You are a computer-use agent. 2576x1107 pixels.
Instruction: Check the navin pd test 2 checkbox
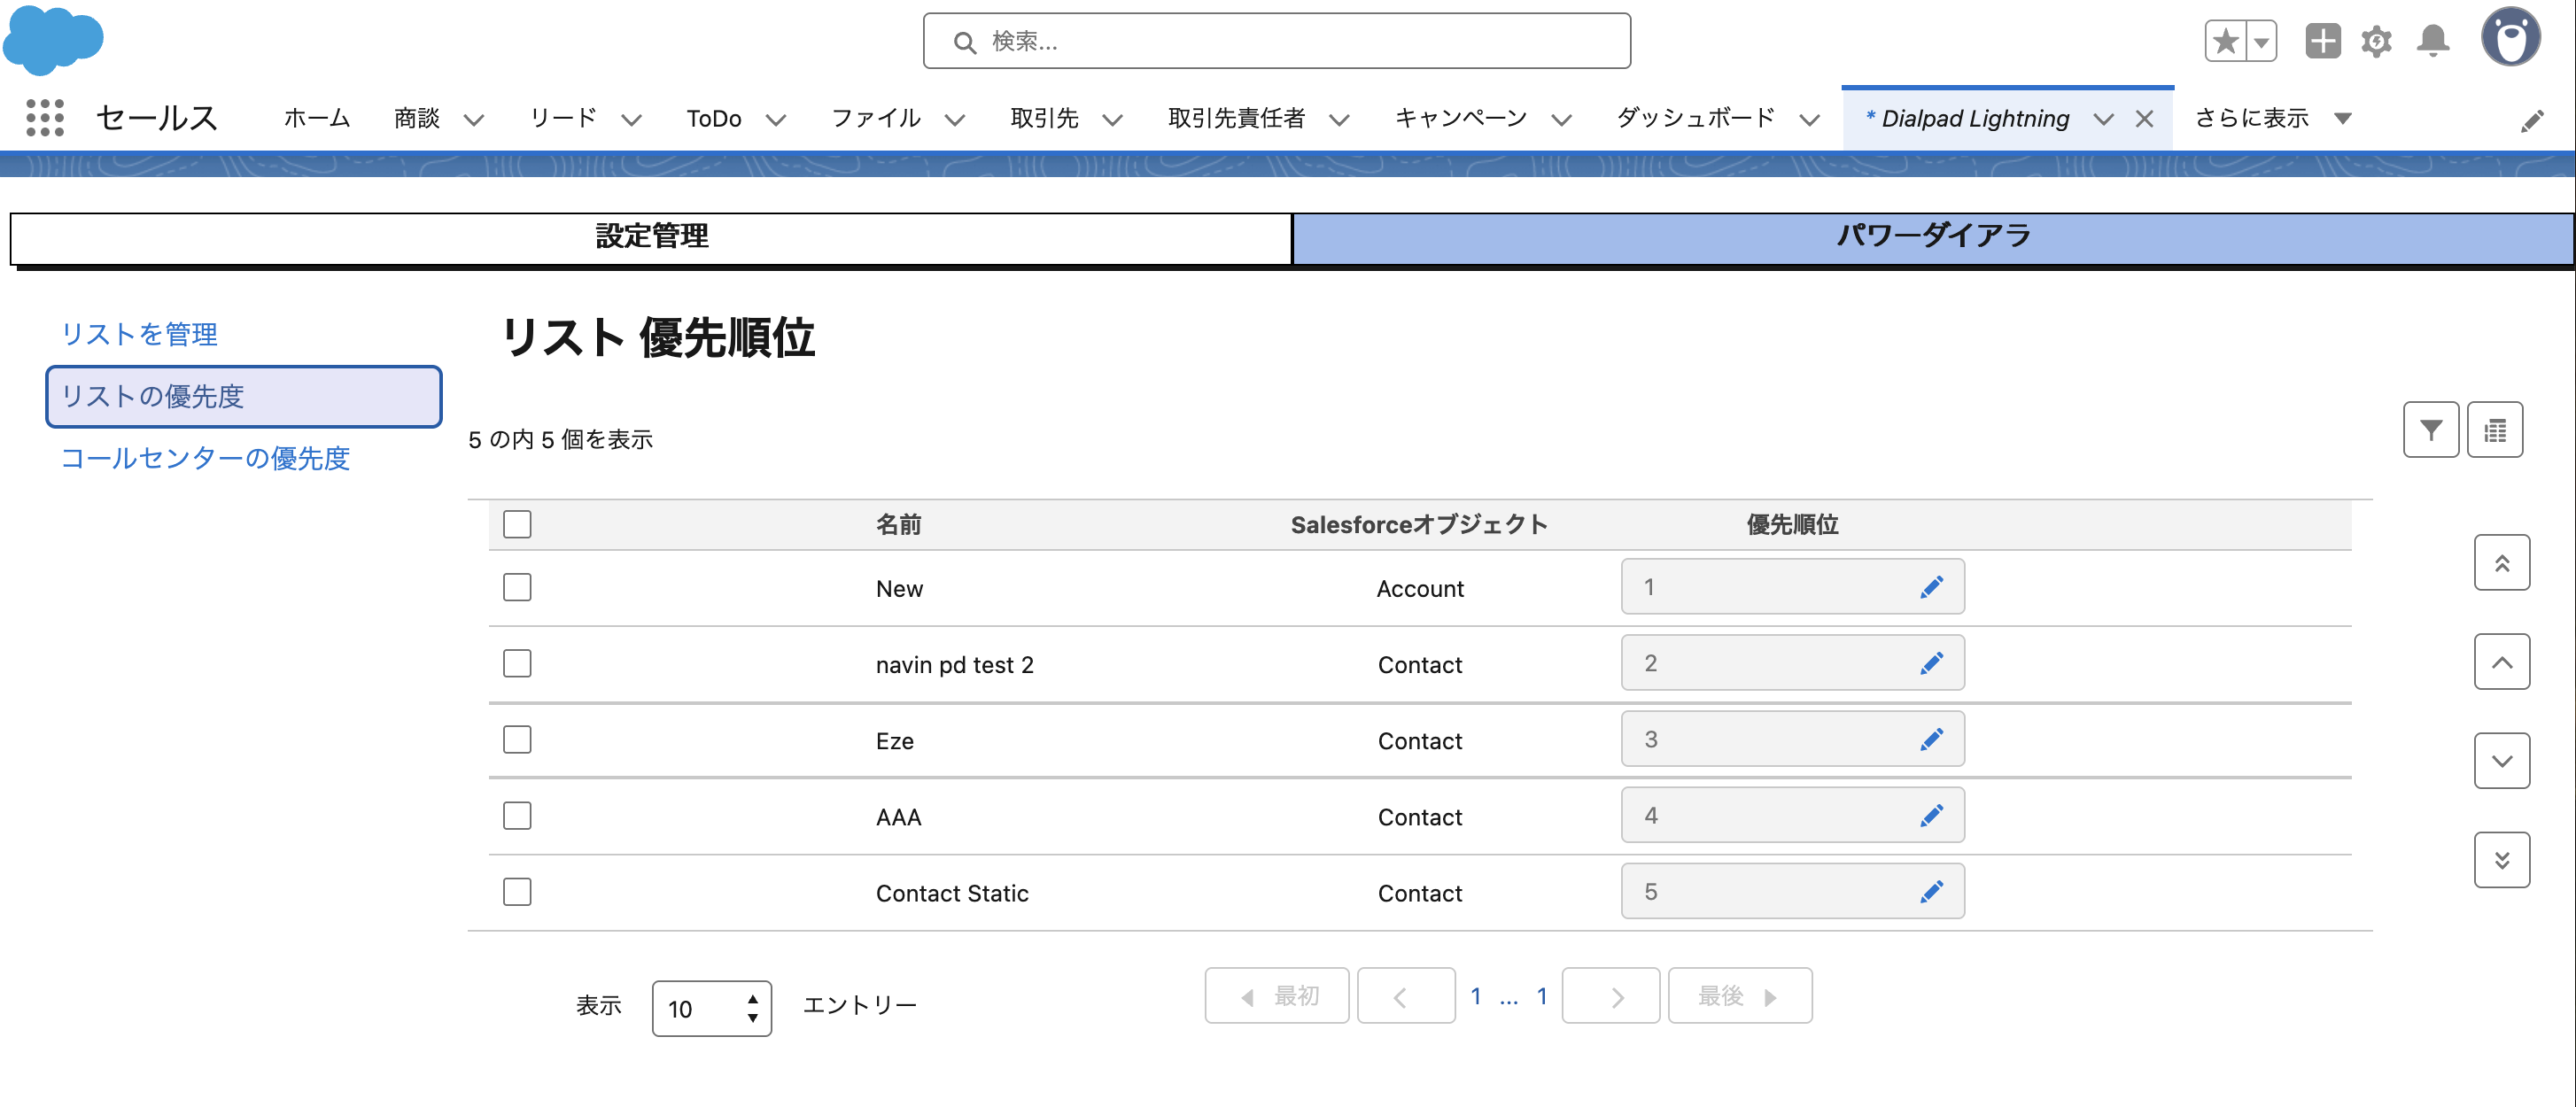(x=517, y=663)
